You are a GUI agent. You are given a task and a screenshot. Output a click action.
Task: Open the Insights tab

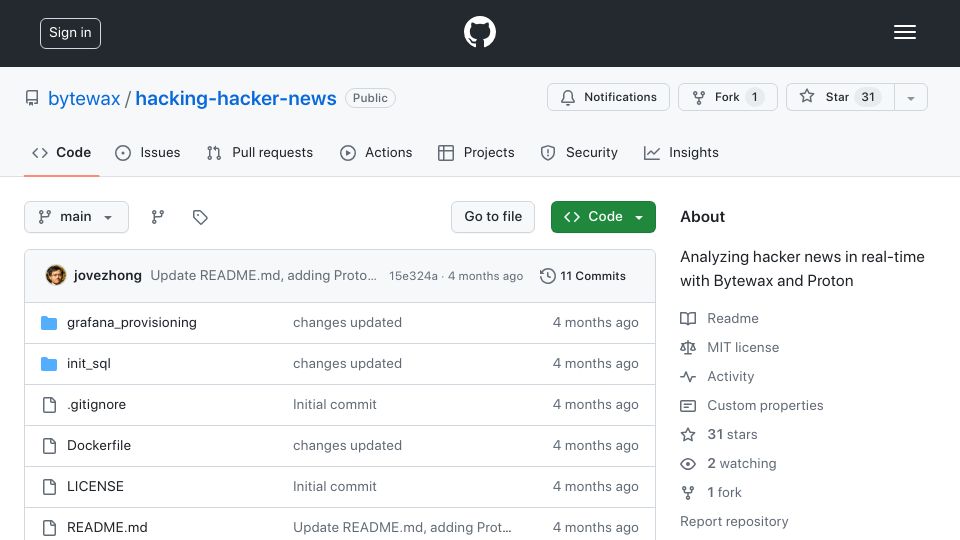[x=681, y=152]
